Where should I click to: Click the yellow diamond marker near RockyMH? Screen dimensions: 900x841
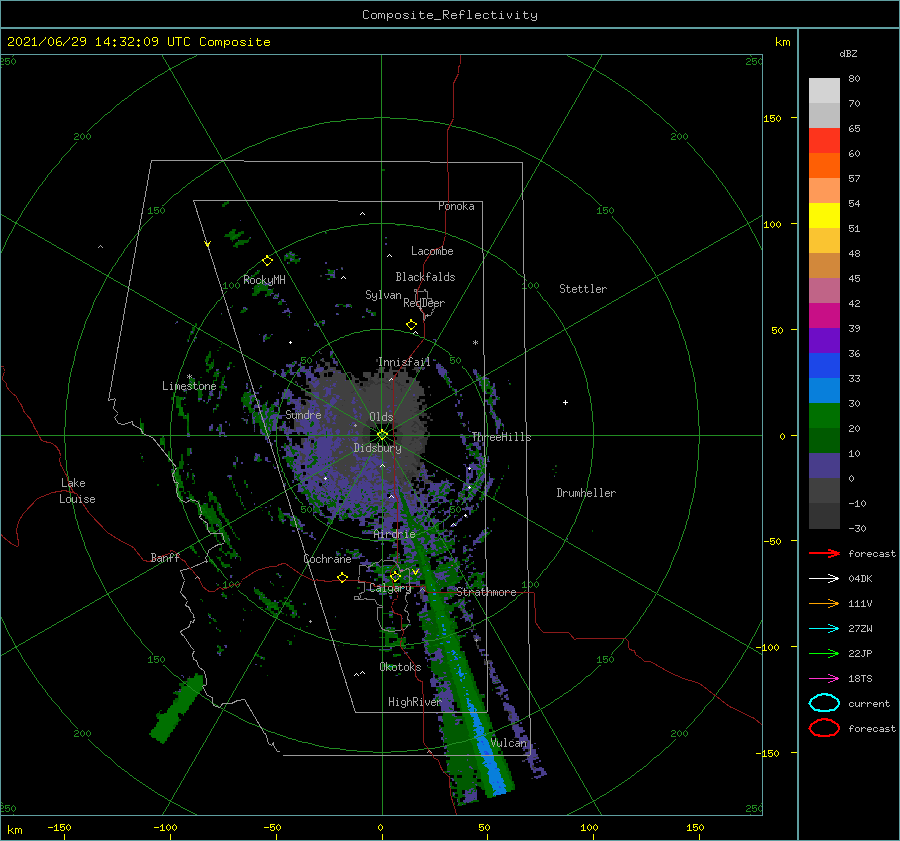(267, 261)
